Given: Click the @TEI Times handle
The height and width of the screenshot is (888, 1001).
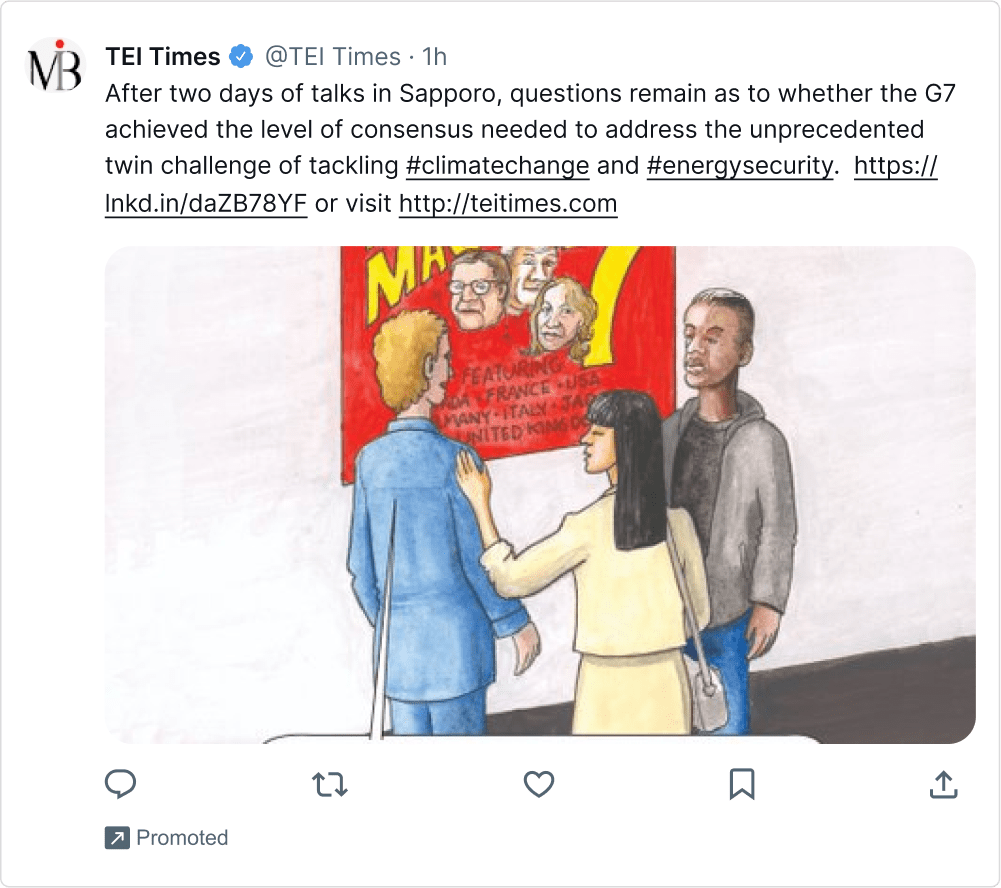Looking at the screenshot, I should tap(333, 57).
